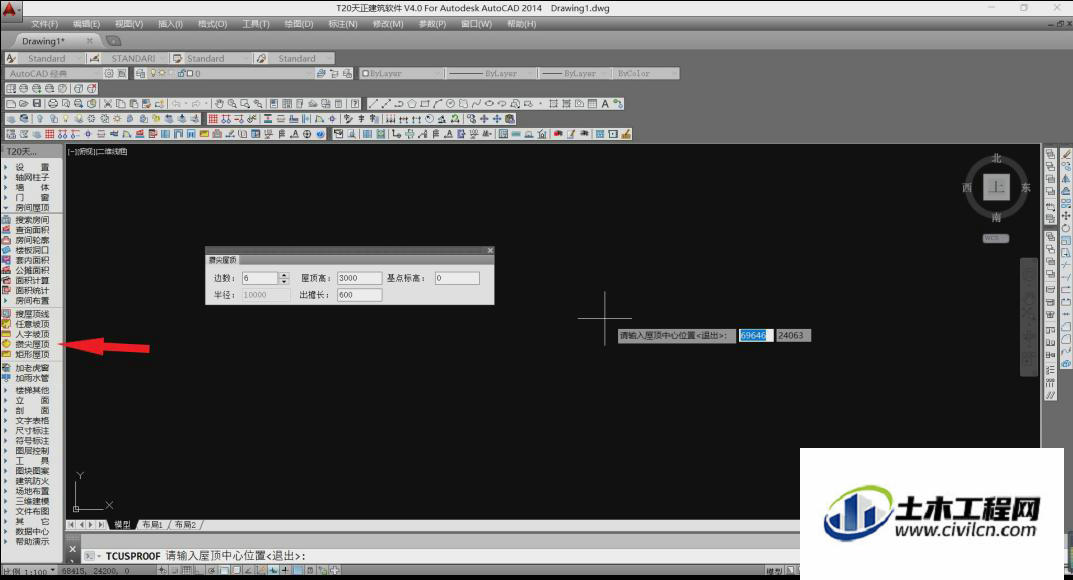Open the 比例 1:100 scale selector

29,571
